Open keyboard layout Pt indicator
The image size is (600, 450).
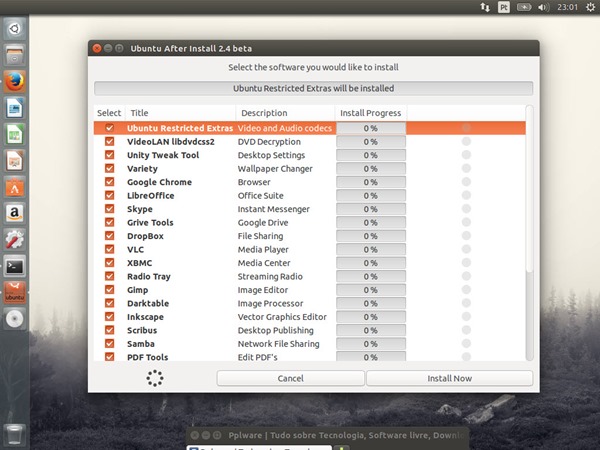[504, 7]
